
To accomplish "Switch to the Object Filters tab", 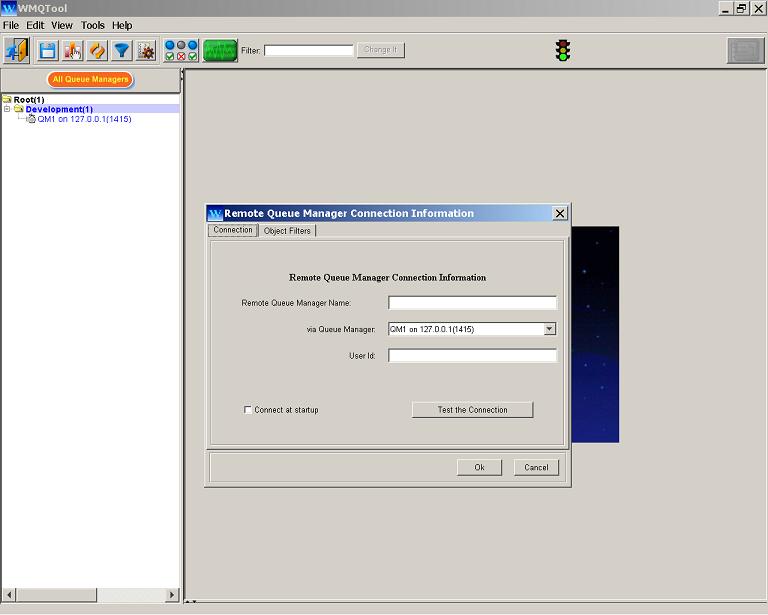I will [287, 231].
